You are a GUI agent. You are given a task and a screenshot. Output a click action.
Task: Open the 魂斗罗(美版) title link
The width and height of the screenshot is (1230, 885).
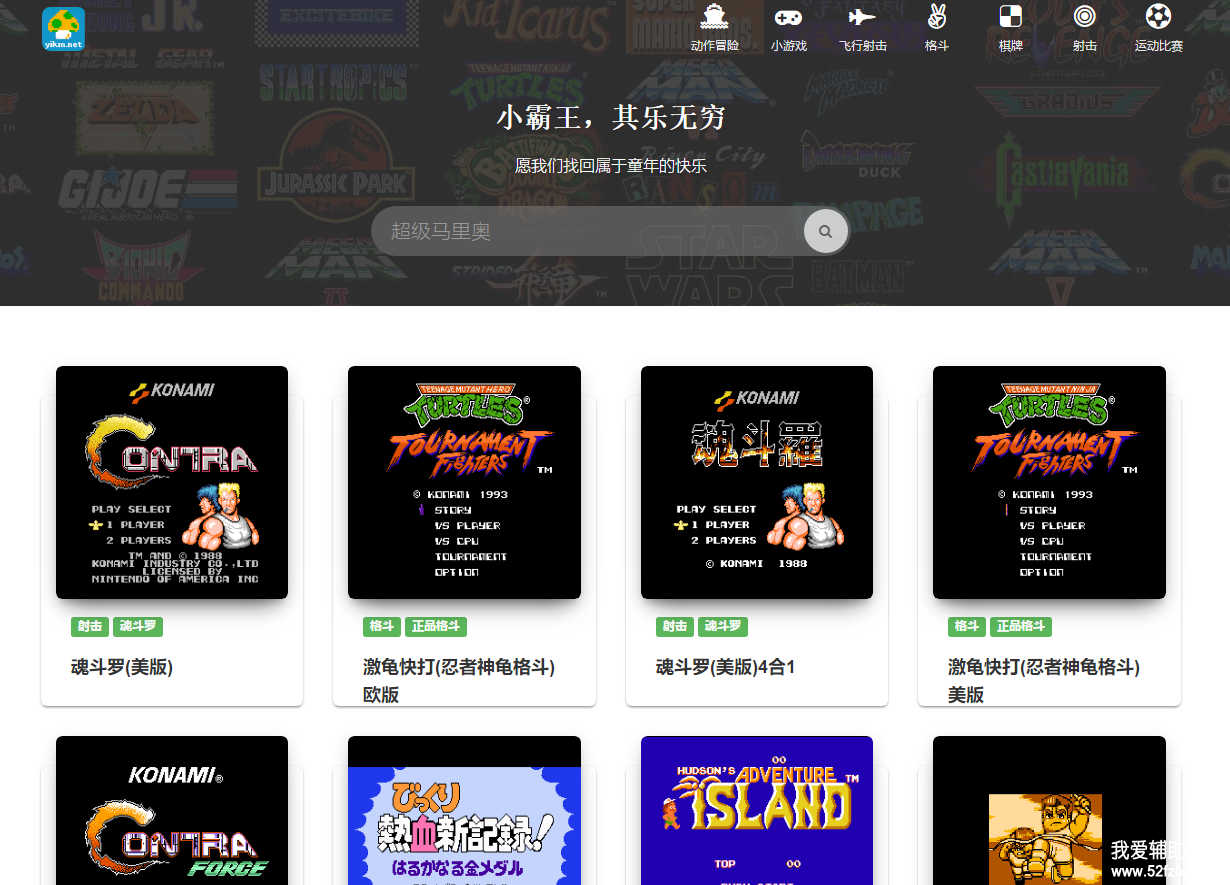point(122,667)
